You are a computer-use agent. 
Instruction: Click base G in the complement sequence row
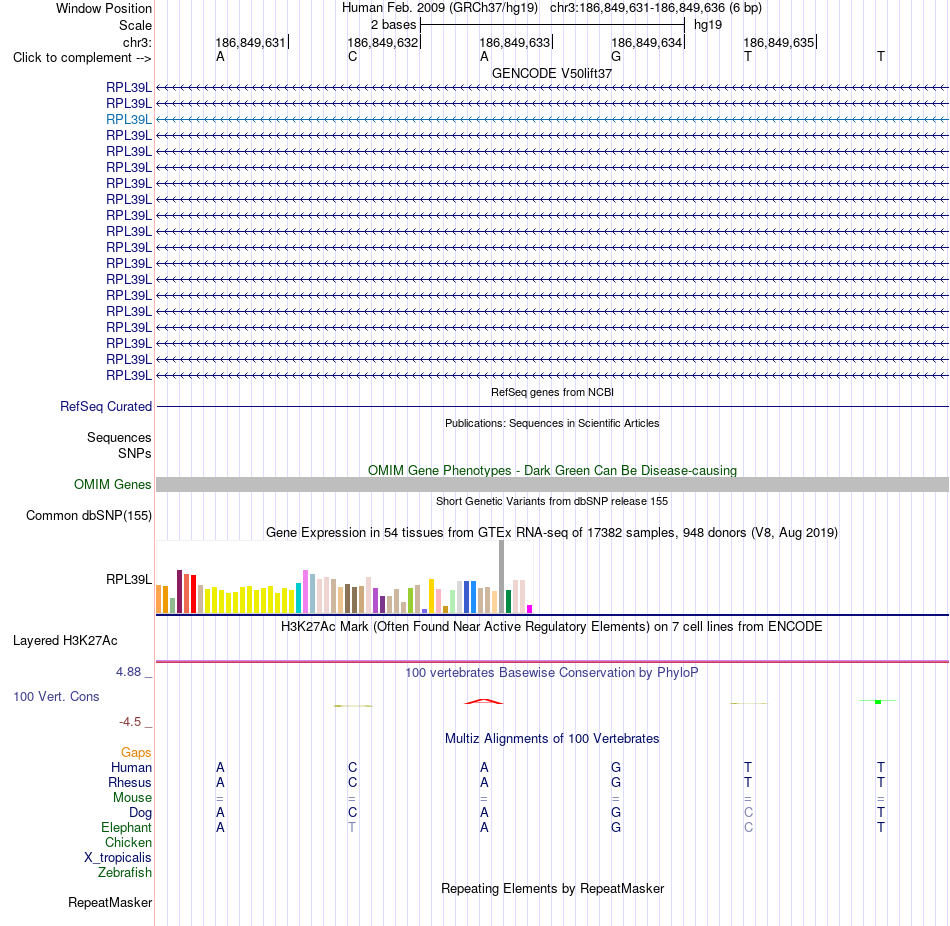(x=616, y=56)
